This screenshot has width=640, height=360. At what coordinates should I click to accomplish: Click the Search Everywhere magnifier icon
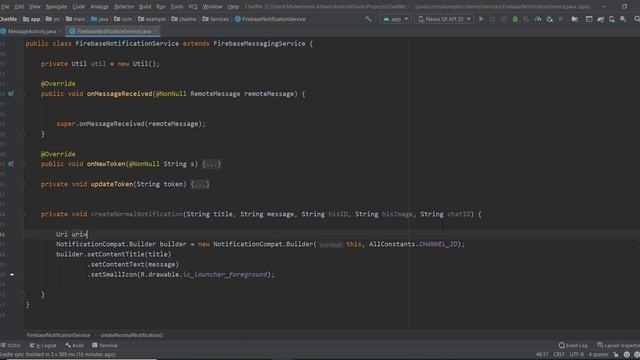click(x=636, y=19)
